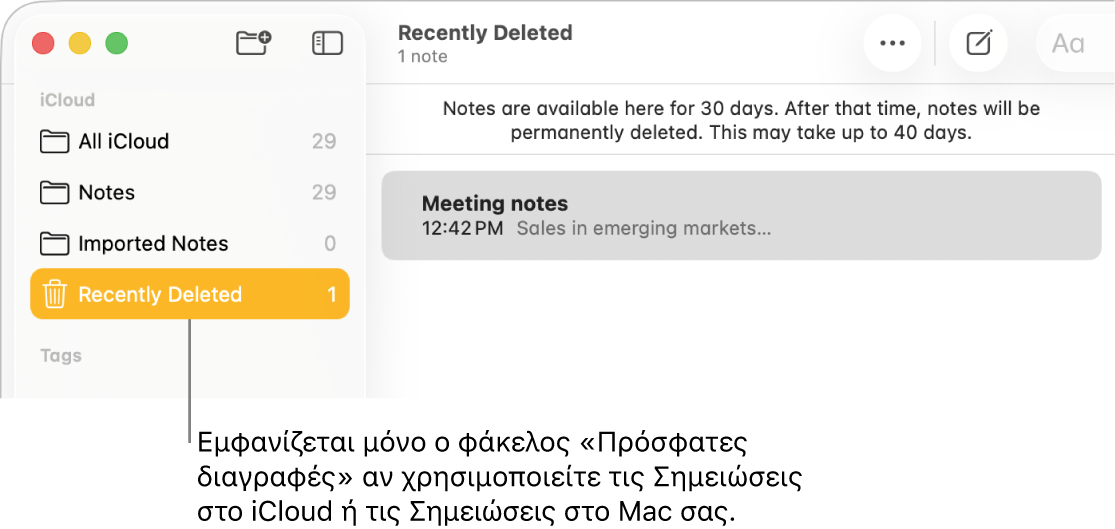Screen dimensions: 1115x529
Task: Click the Imported Notes folder icon
Action: click(x=55, y=243)
